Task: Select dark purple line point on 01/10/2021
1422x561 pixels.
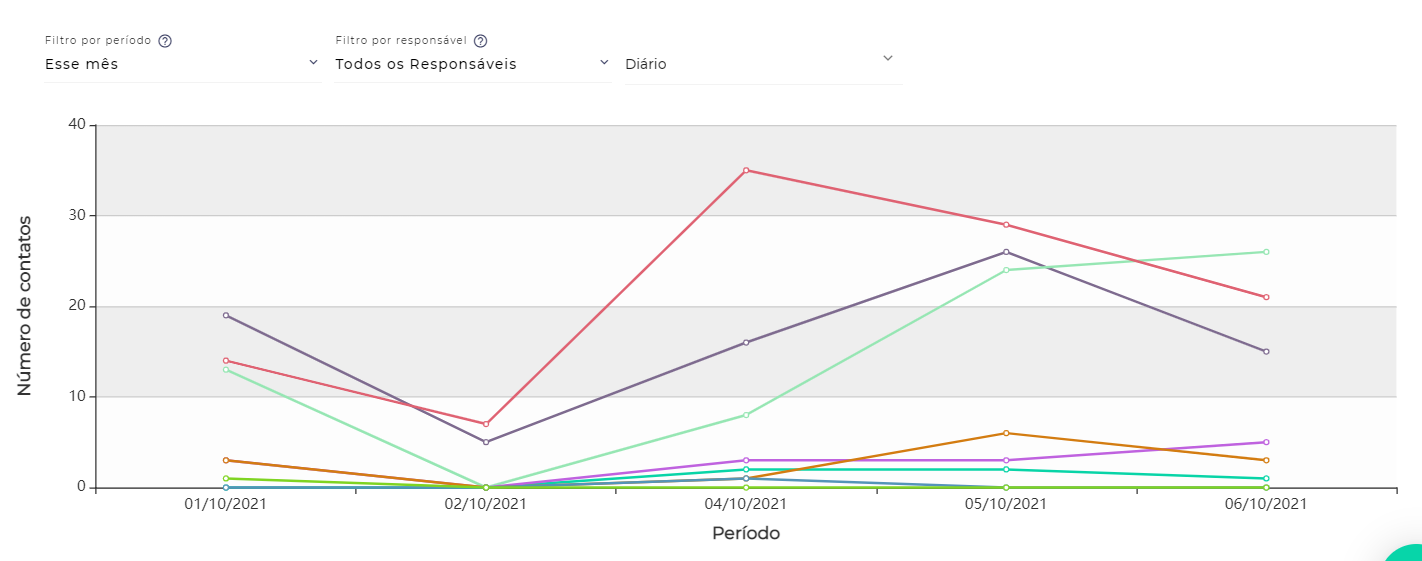Action: (x=226, y=315)
